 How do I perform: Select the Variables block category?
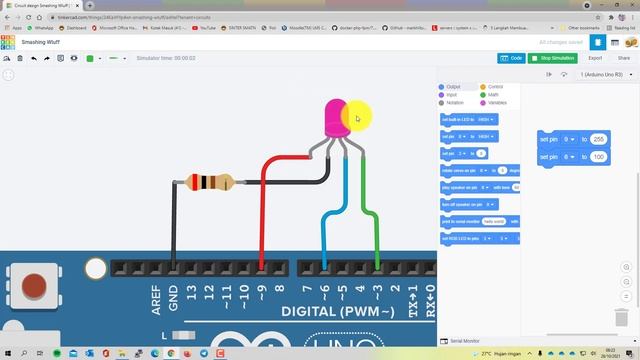tap(497, 103)
